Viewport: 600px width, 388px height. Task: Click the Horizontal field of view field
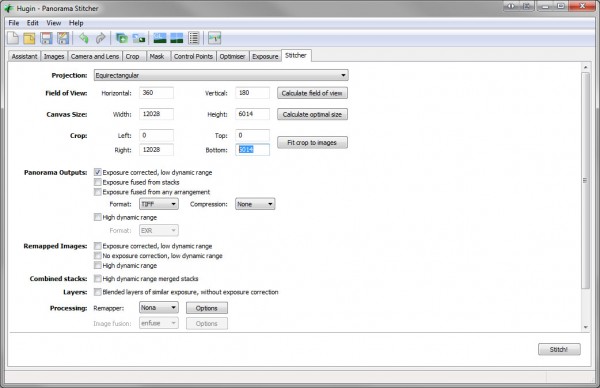click(x=156, y=93)
